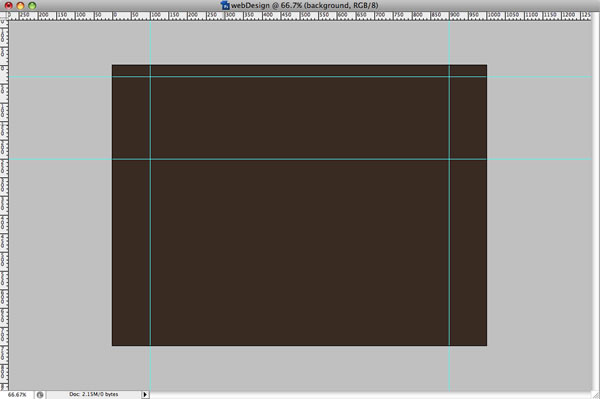Click the vertical ruler on left edge
The width and height of the screenshot is (600, 399).
click(4, 205)
